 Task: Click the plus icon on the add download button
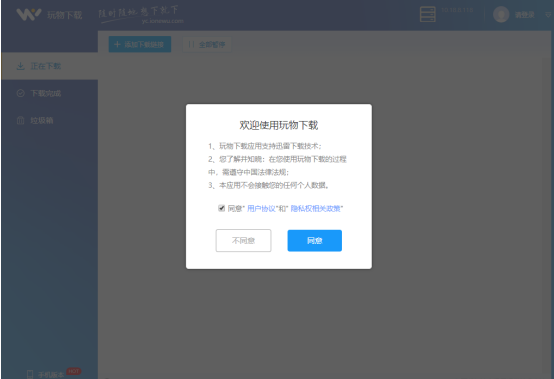[118, 44]
